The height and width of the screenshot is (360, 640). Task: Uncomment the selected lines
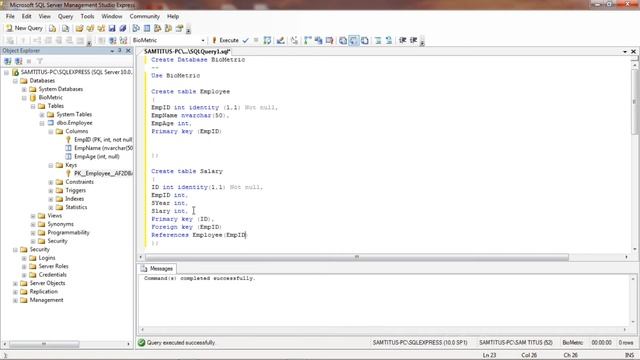click(x=389, y=40)
